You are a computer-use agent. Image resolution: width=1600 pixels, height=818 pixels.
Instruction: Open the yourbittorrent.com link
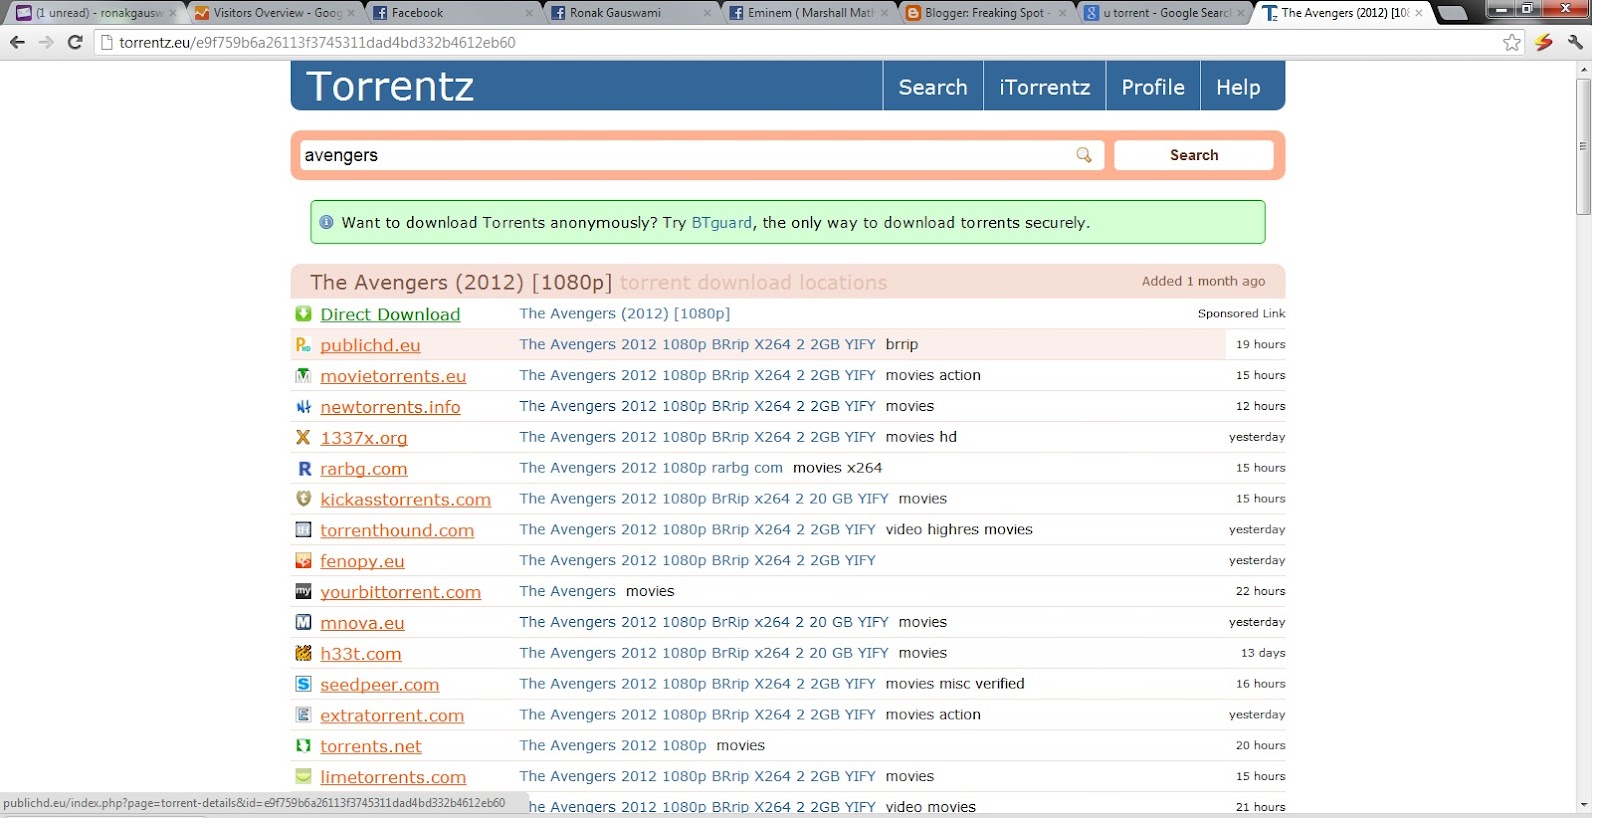(400, 592)
